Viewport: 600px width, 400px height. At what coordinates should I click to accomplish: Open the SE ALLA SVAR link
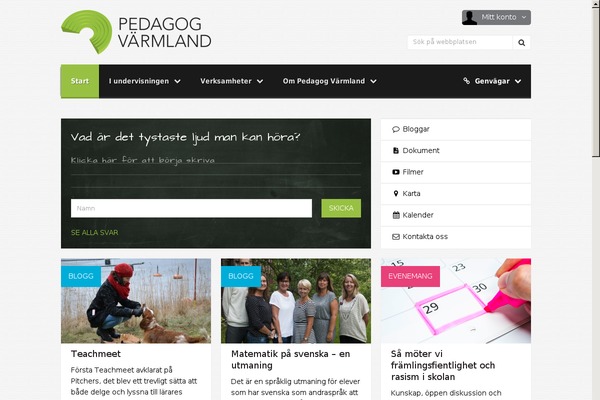coord(95,233)
